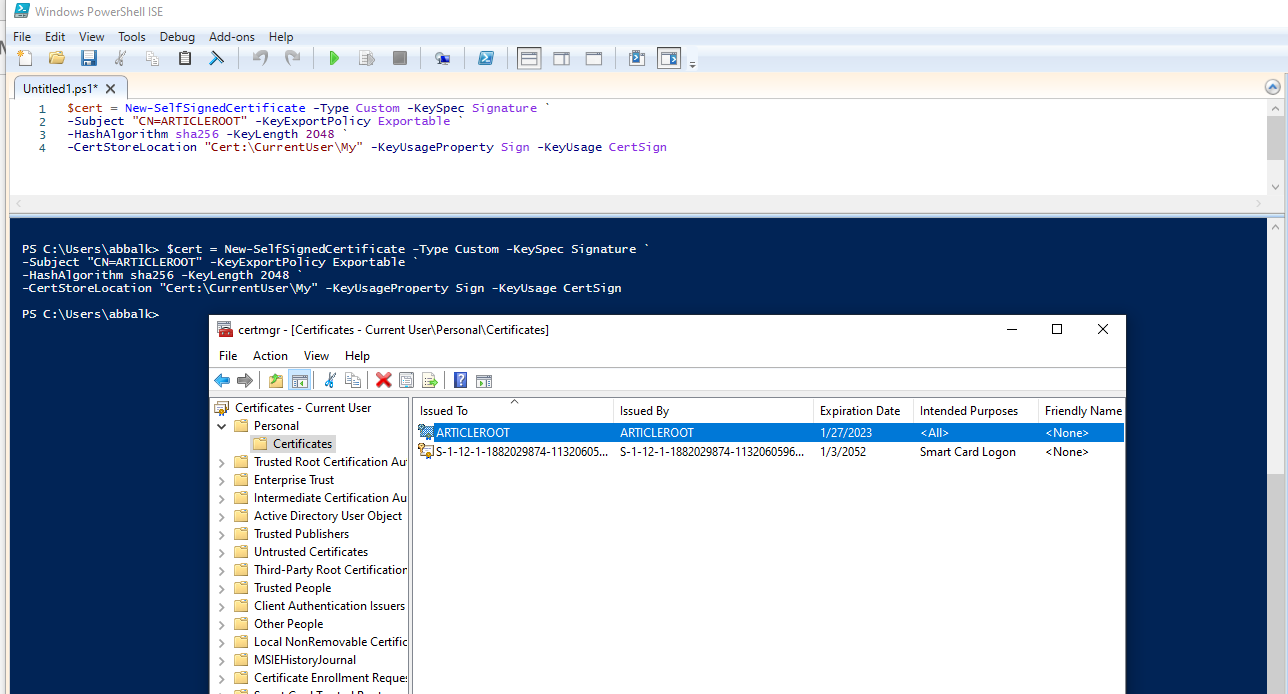
Task: Select the S-1-12-1 Smart Card Logon certificate
Action: (520, 452)
